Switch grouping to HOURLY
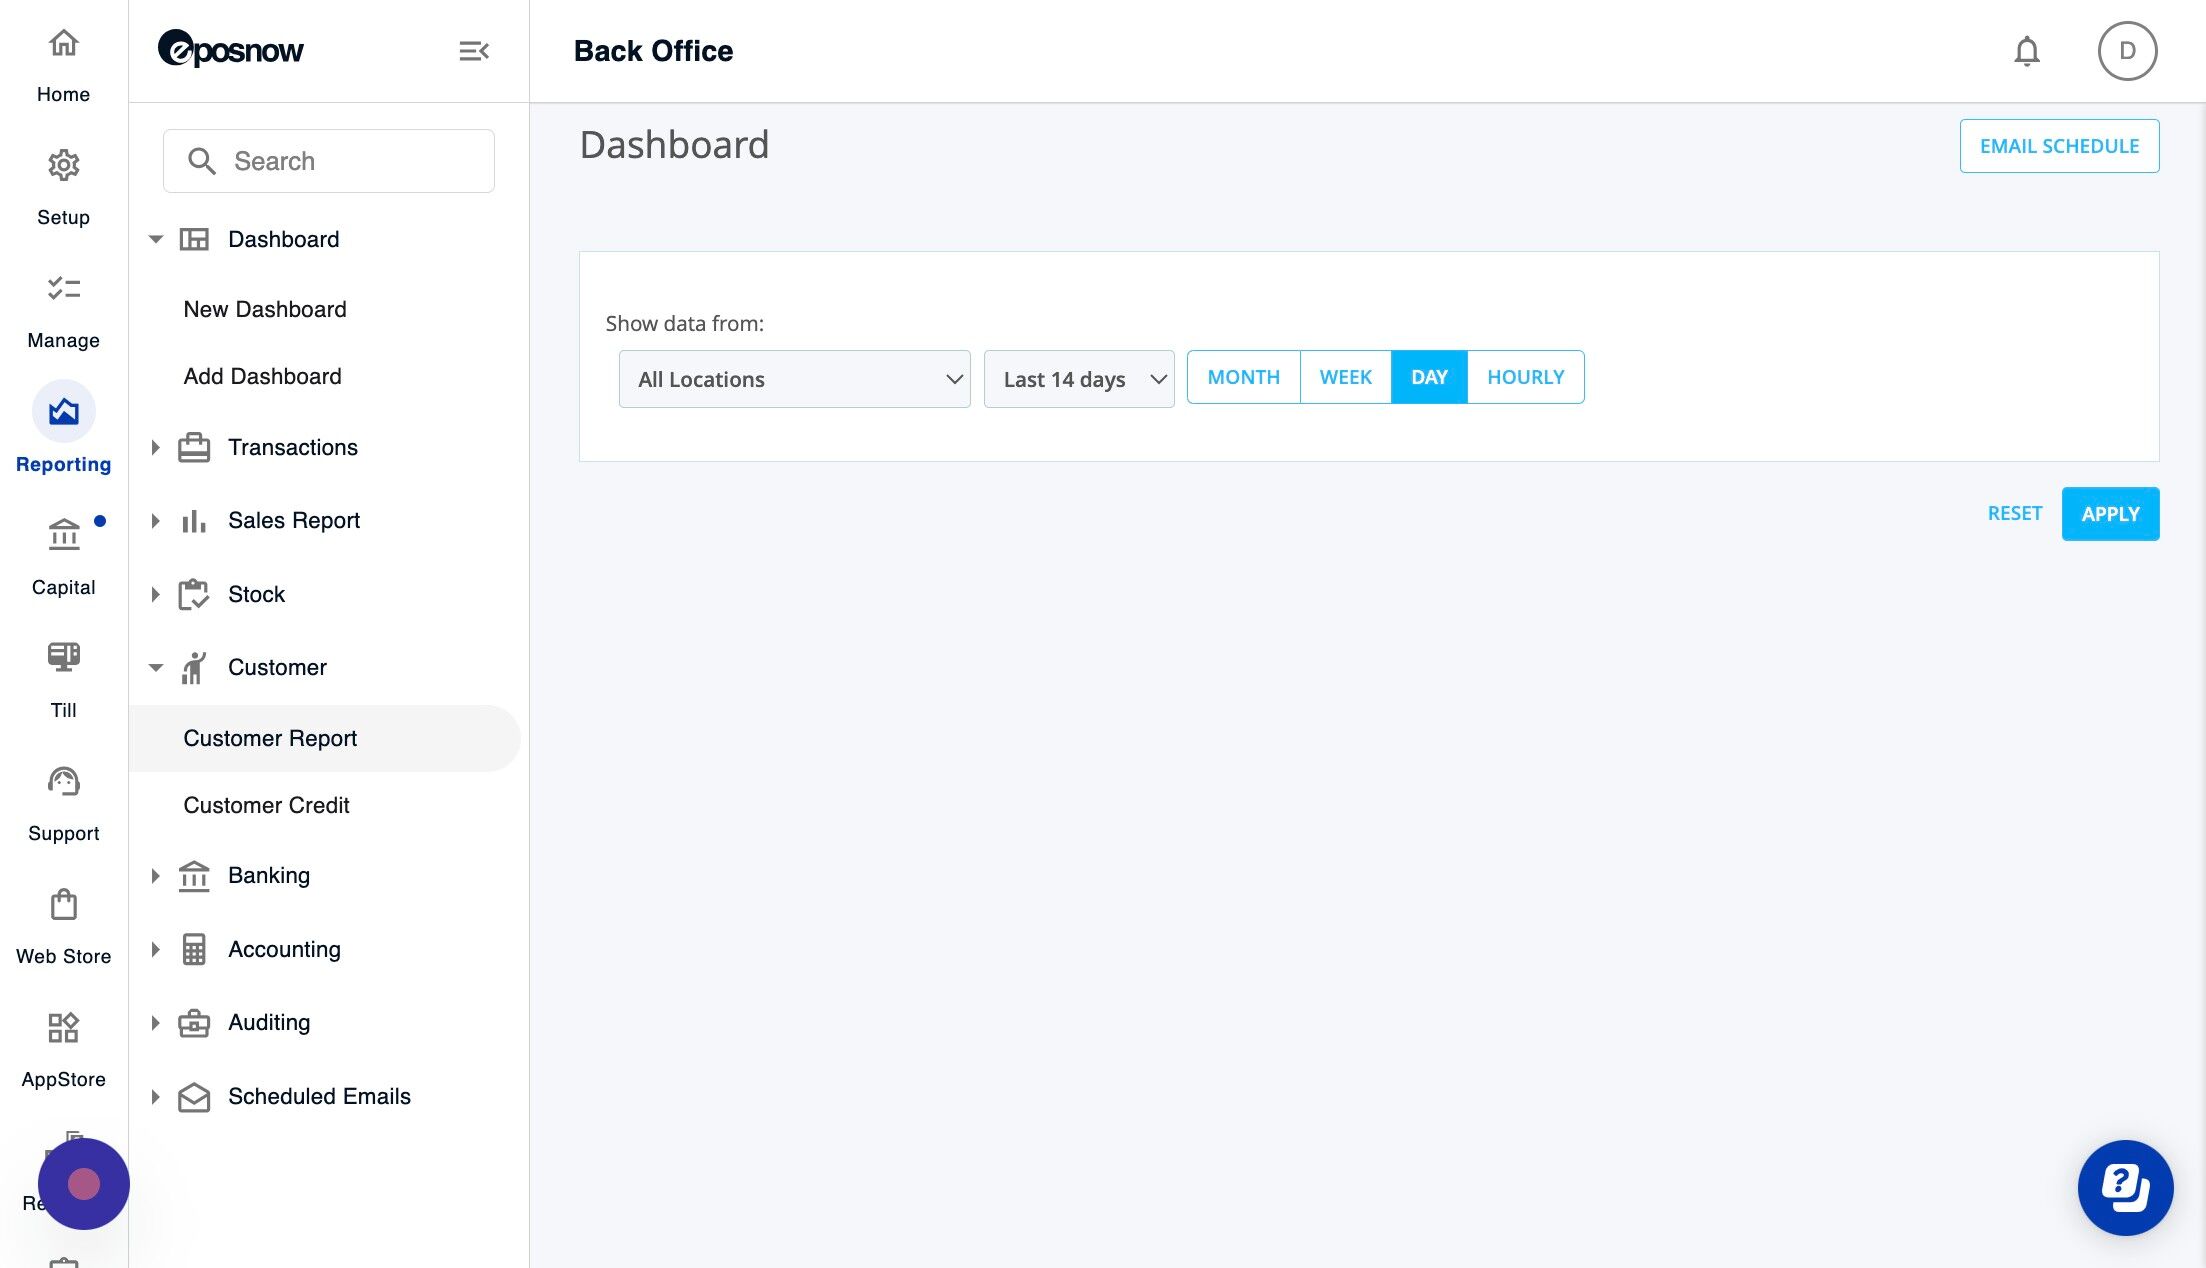 point(1525,377)
